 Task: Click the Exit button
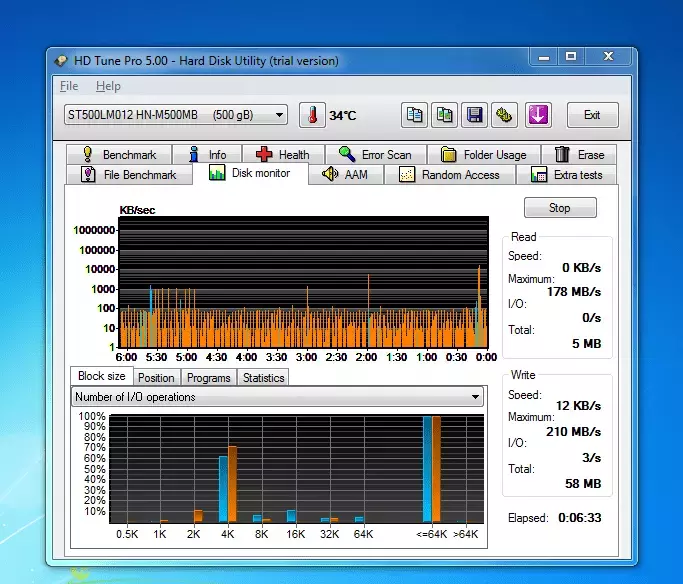(592, 115)
